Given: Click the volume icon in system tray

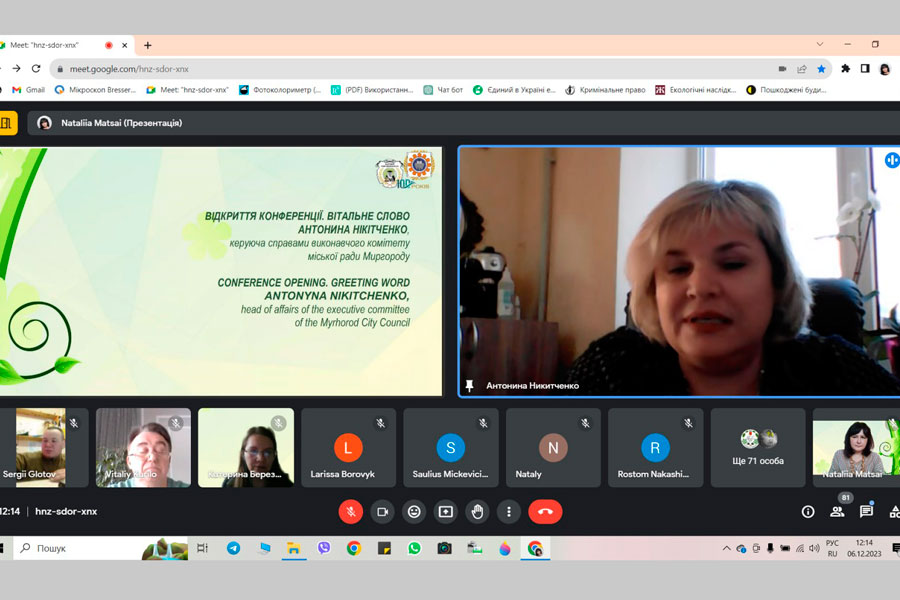Looking at the screenshot, I should tap(814, 548).
